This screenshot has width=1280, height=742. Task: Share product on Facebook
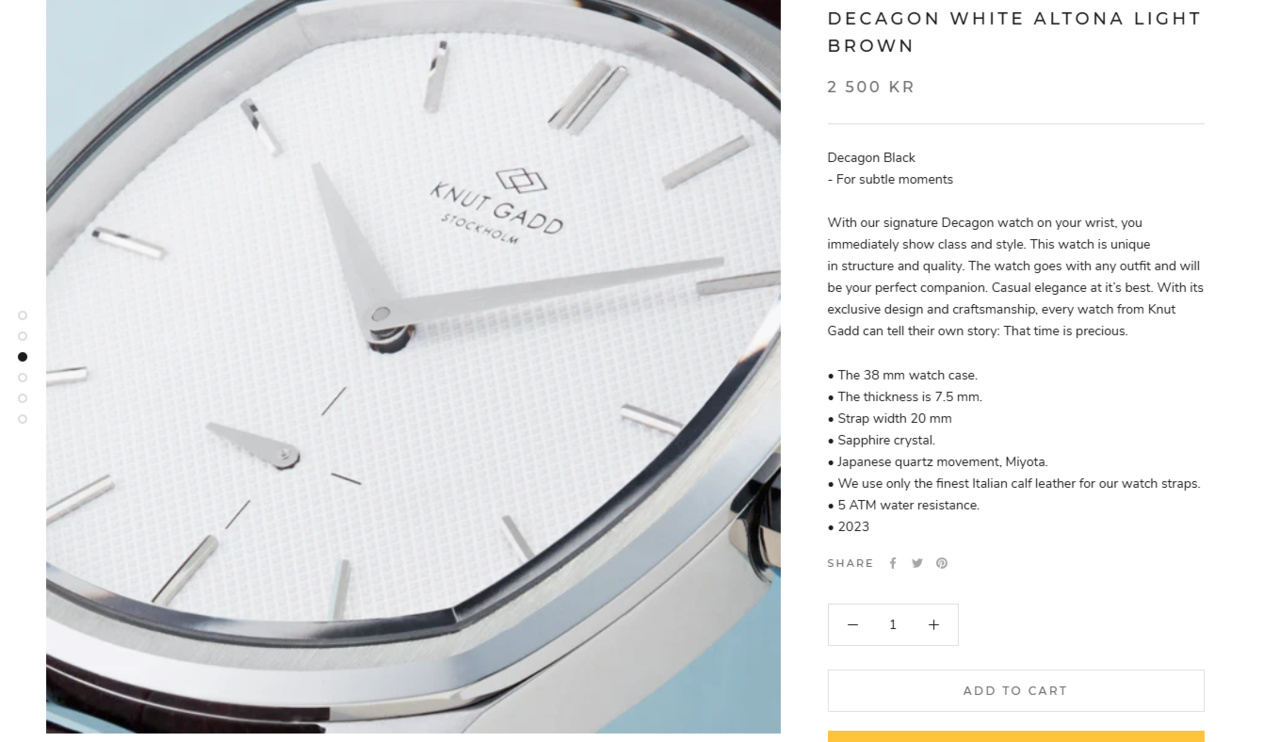(893, 564)
